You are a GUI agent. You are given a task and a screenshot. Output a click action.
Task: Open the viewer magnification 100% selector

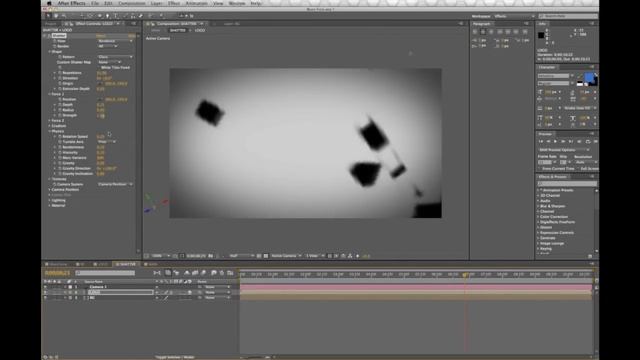161,256
